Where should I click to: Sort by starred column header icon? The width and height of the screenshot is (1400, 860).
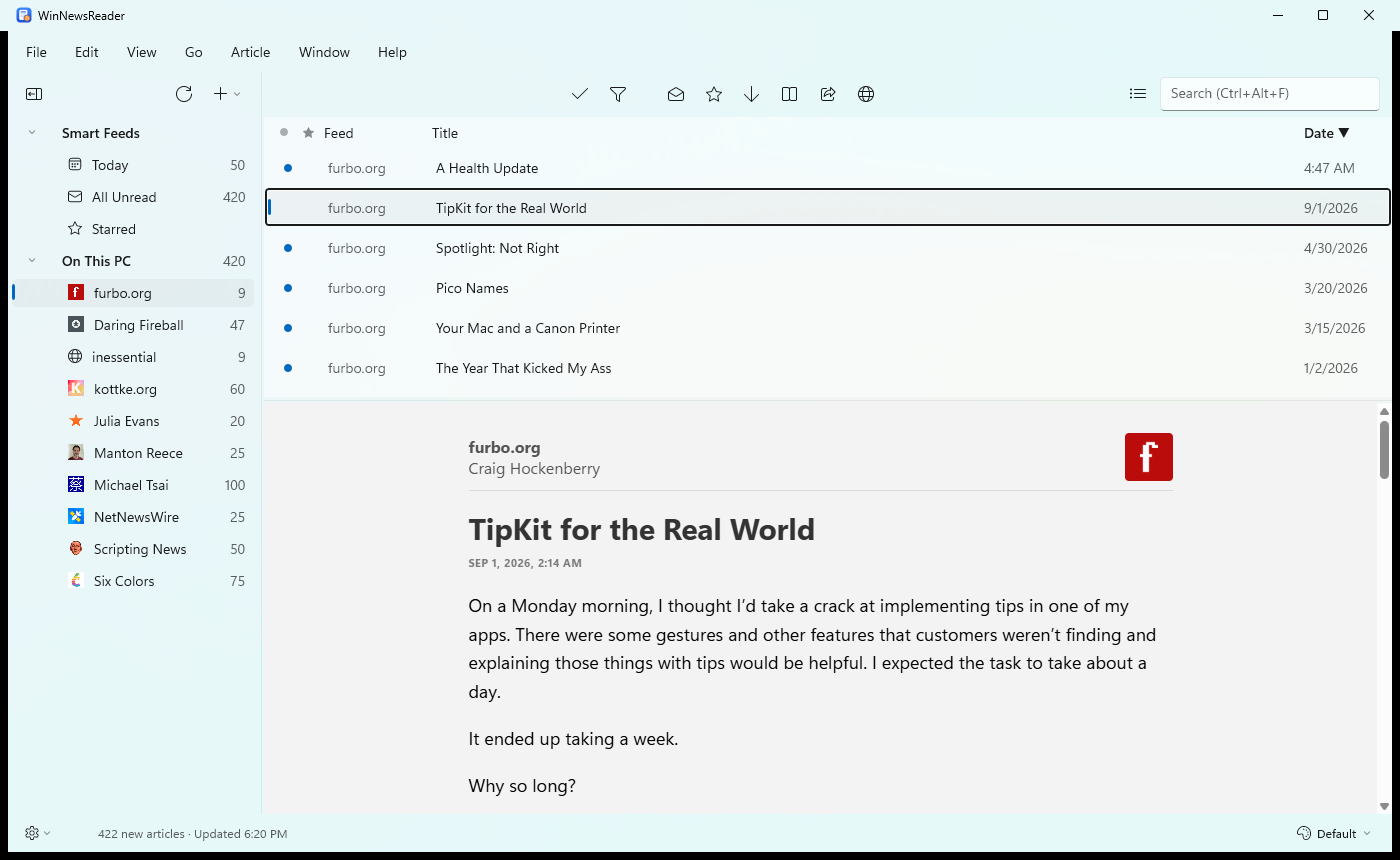(309, 132)
